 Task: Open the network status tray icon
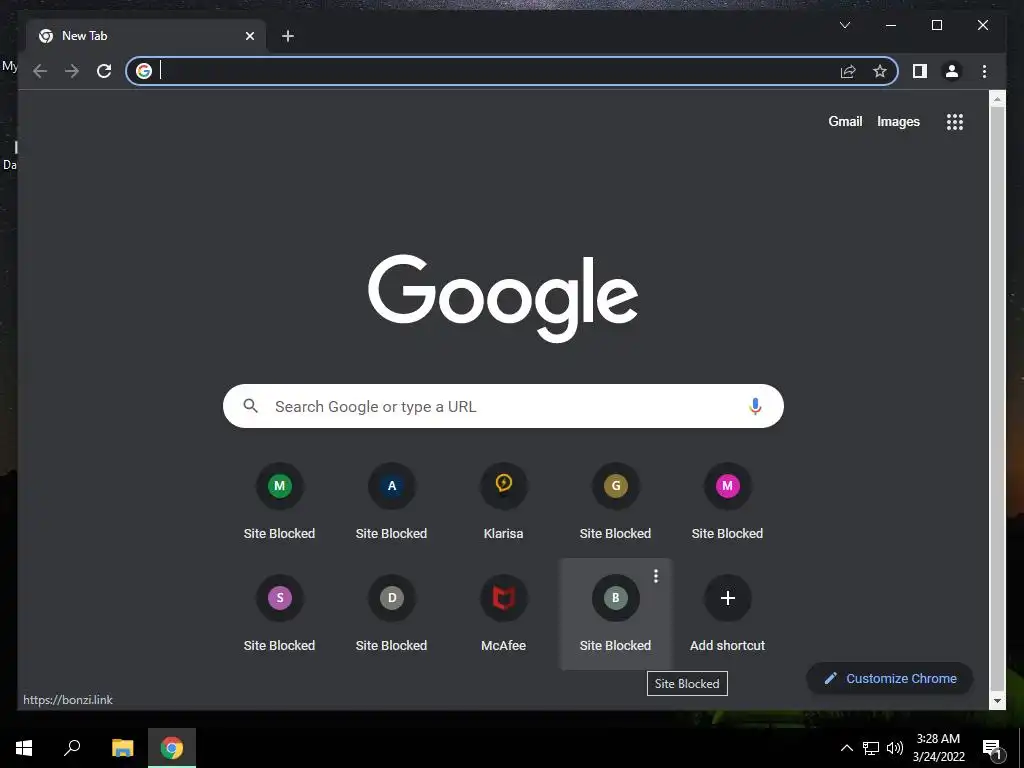click(871, 748)
